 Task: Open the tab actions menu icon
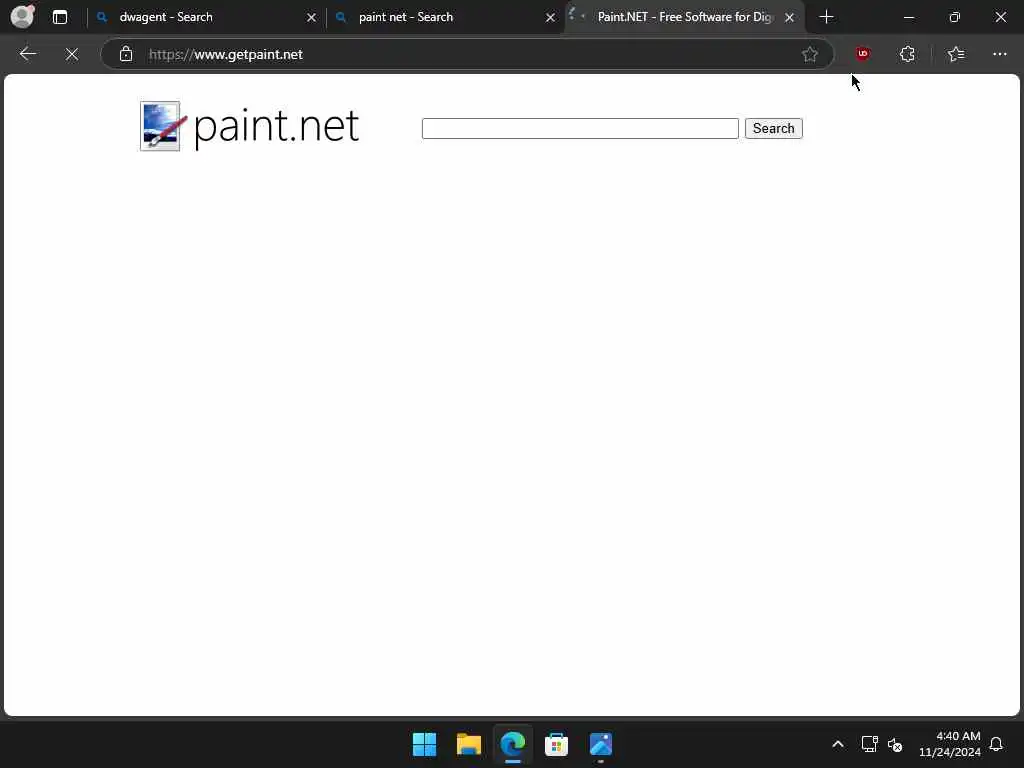pos(59,17)
